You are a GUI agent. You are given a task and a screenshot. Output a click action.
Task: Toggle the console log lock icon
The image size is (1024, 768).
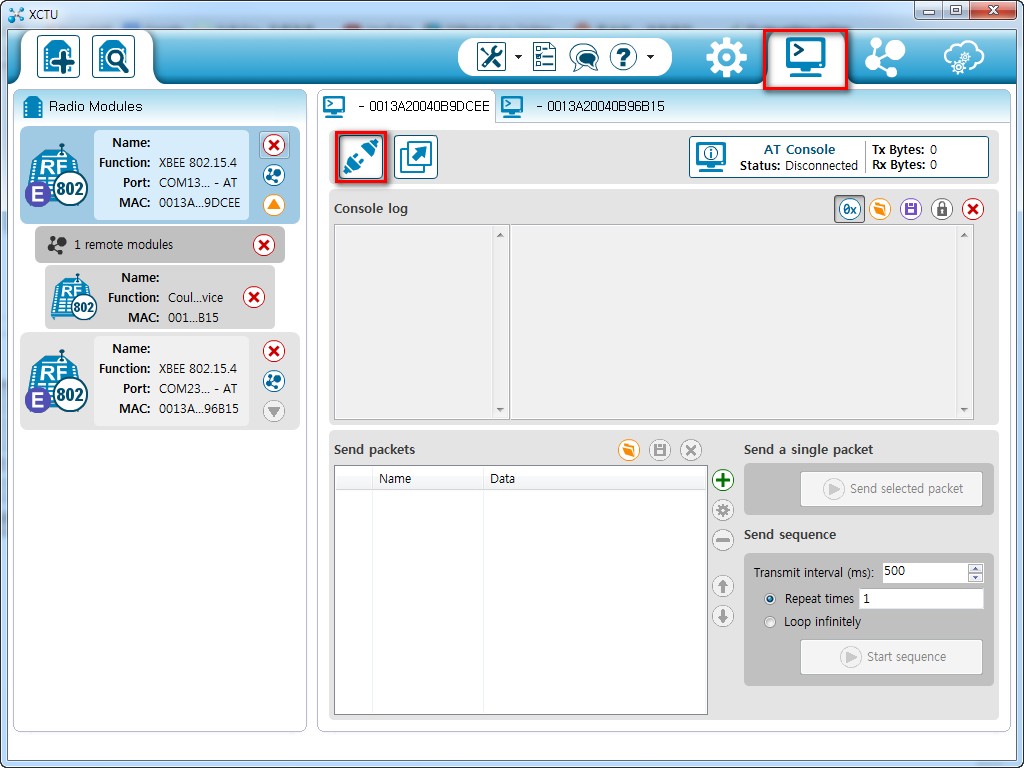point(941,209)
